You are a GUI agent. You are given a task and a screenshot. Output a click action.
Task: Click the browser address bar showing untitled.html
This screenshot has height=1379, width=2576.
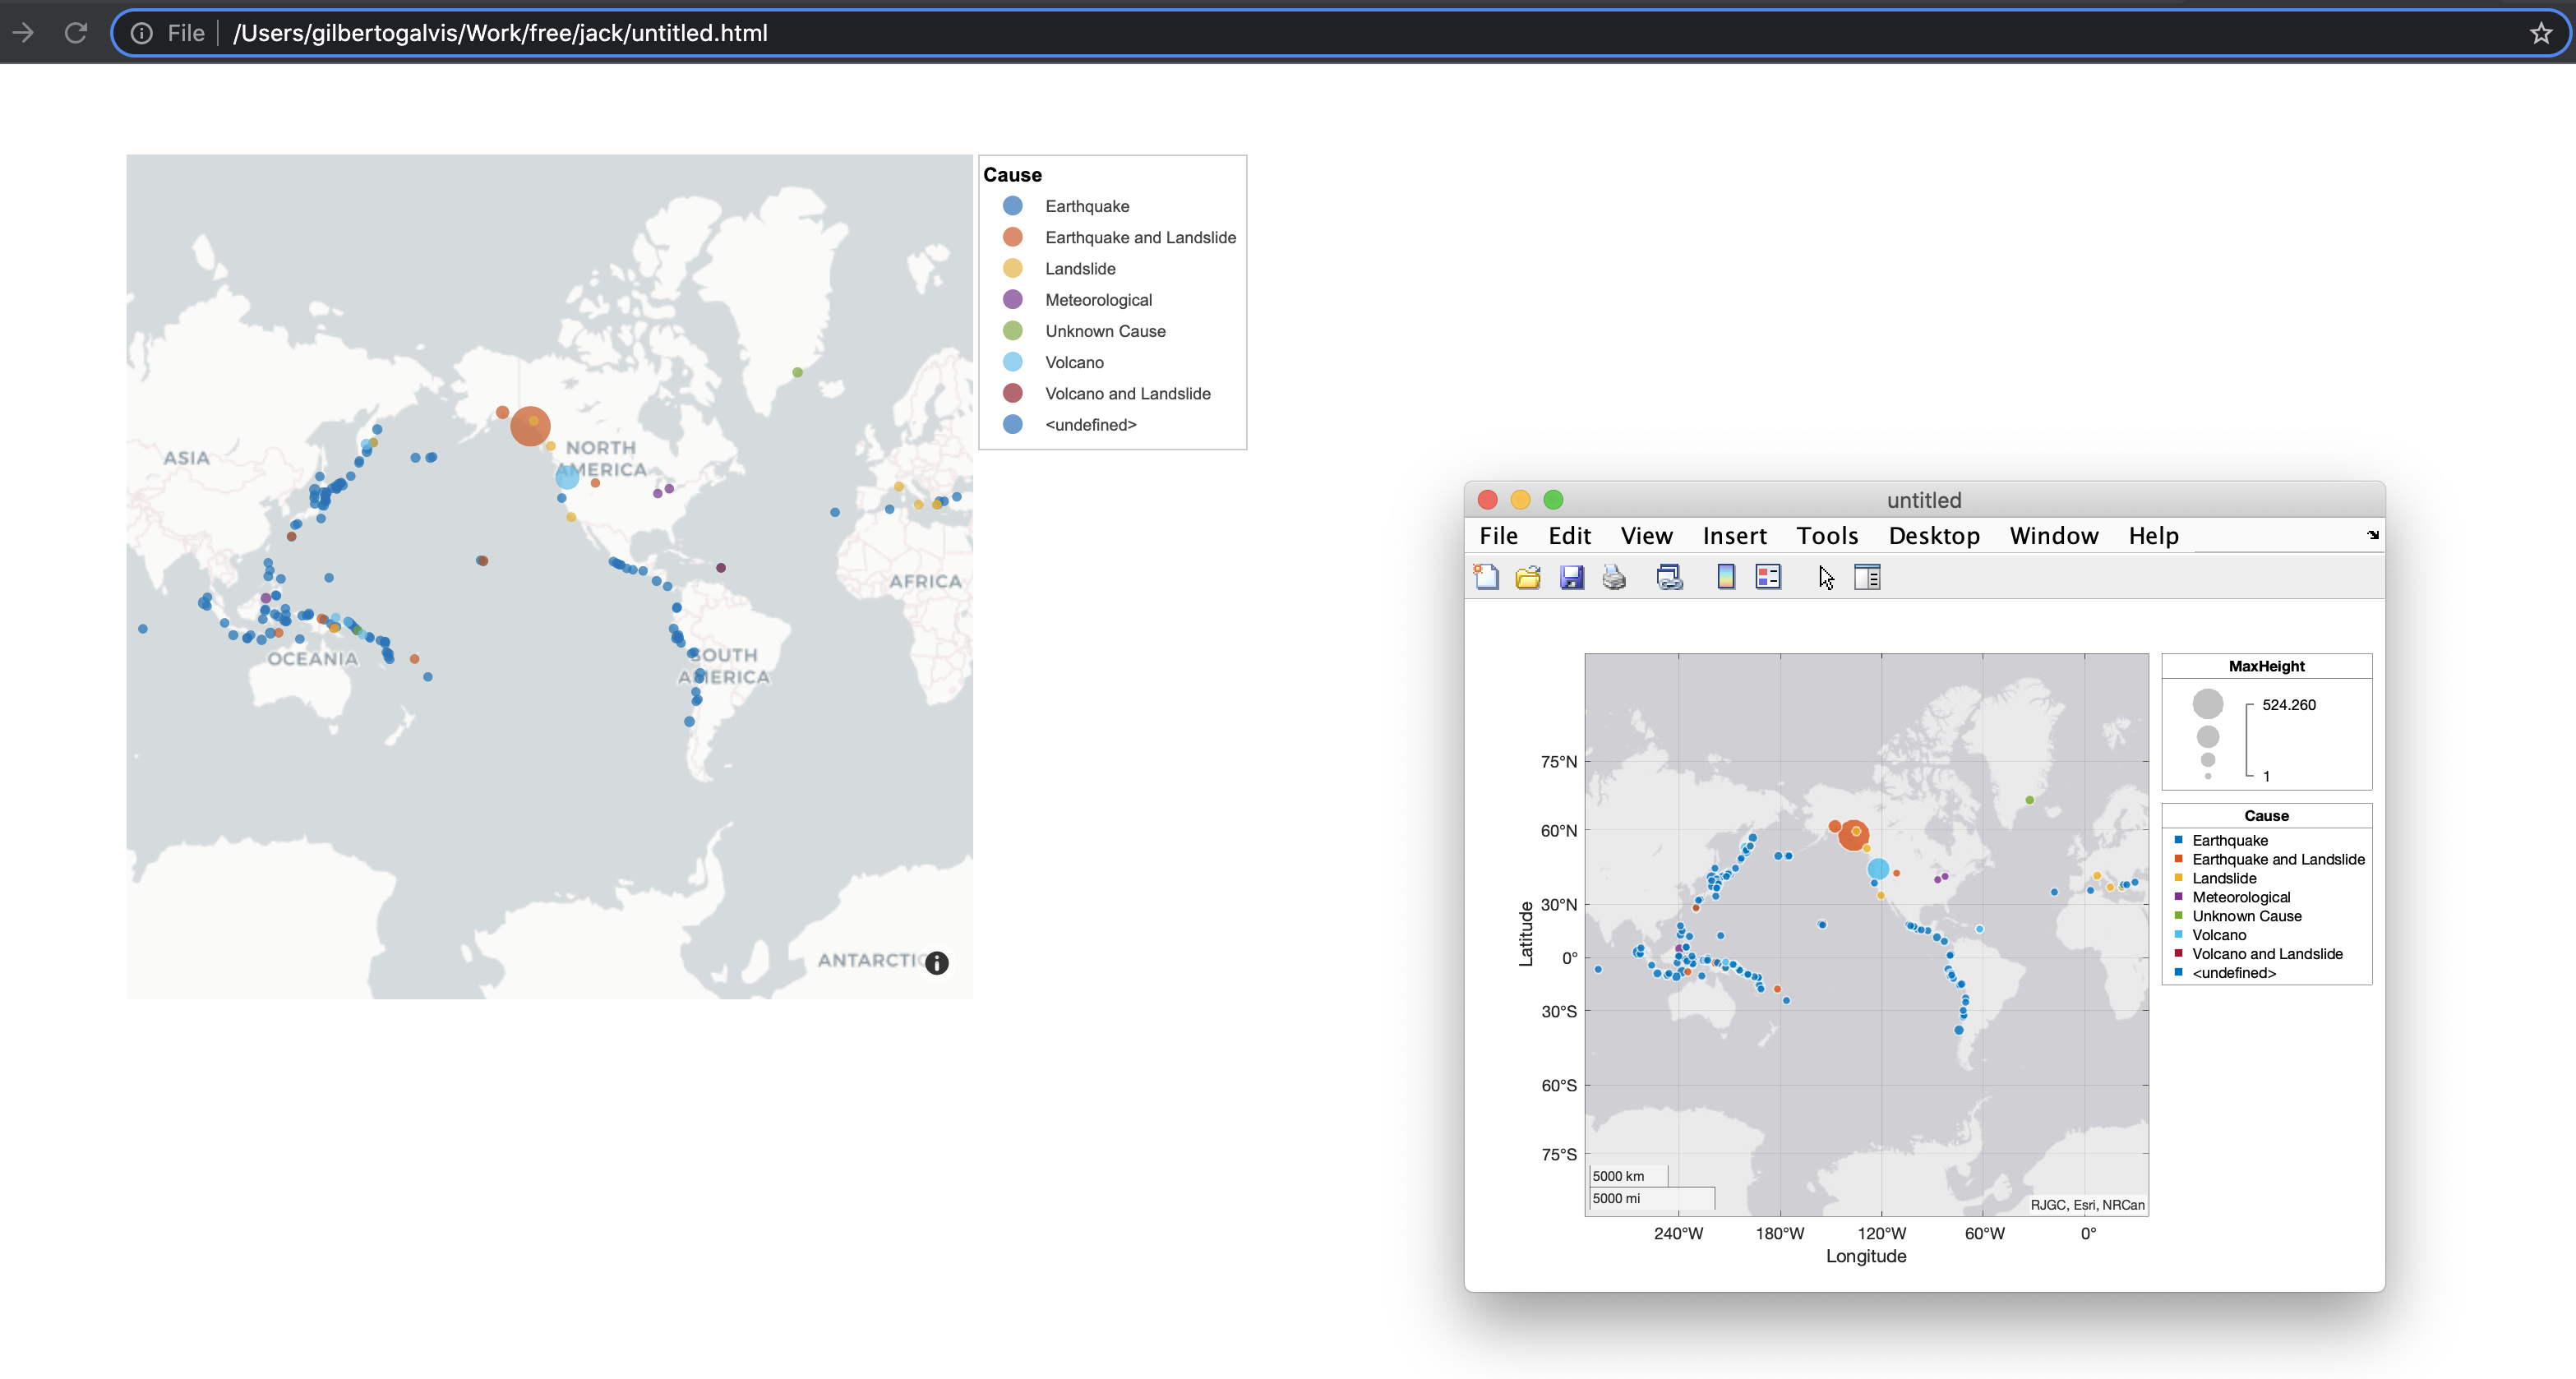500,32
